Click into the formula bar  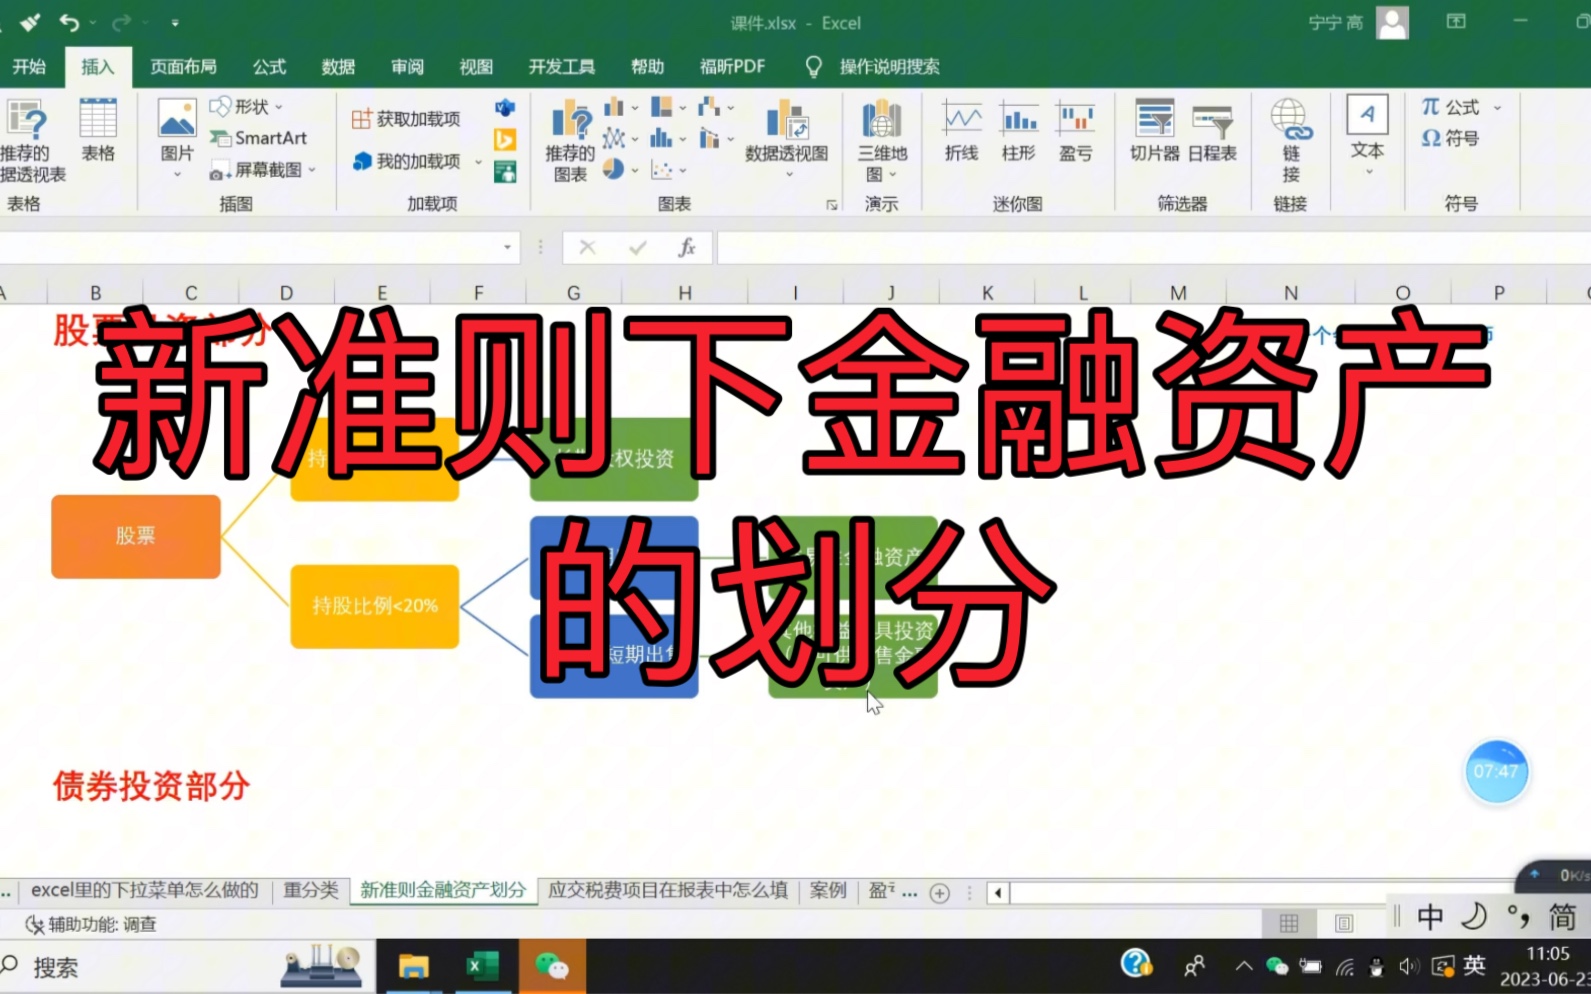coord(1153,247)
